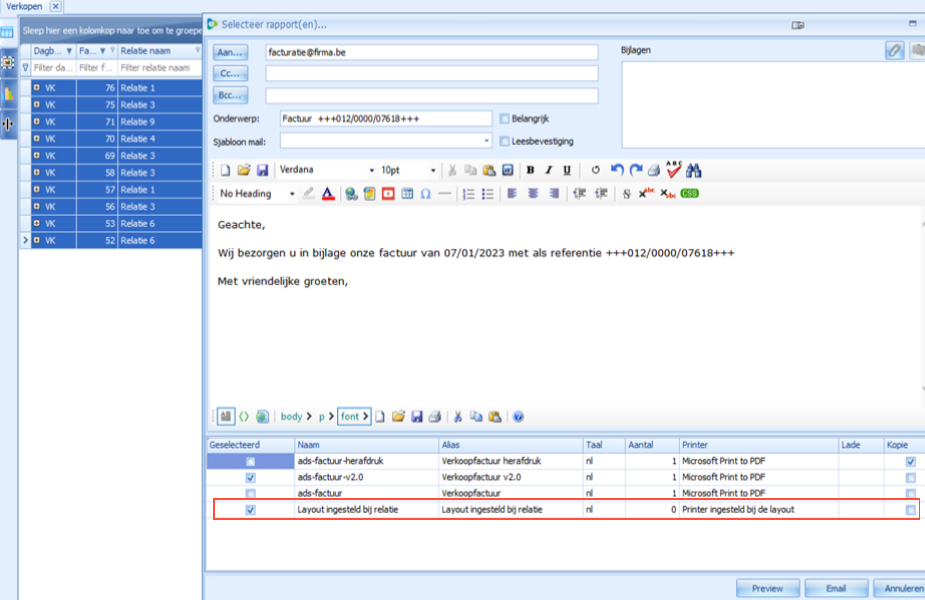
Task: Apply superscript formatting
Action: tap(647, 193)
